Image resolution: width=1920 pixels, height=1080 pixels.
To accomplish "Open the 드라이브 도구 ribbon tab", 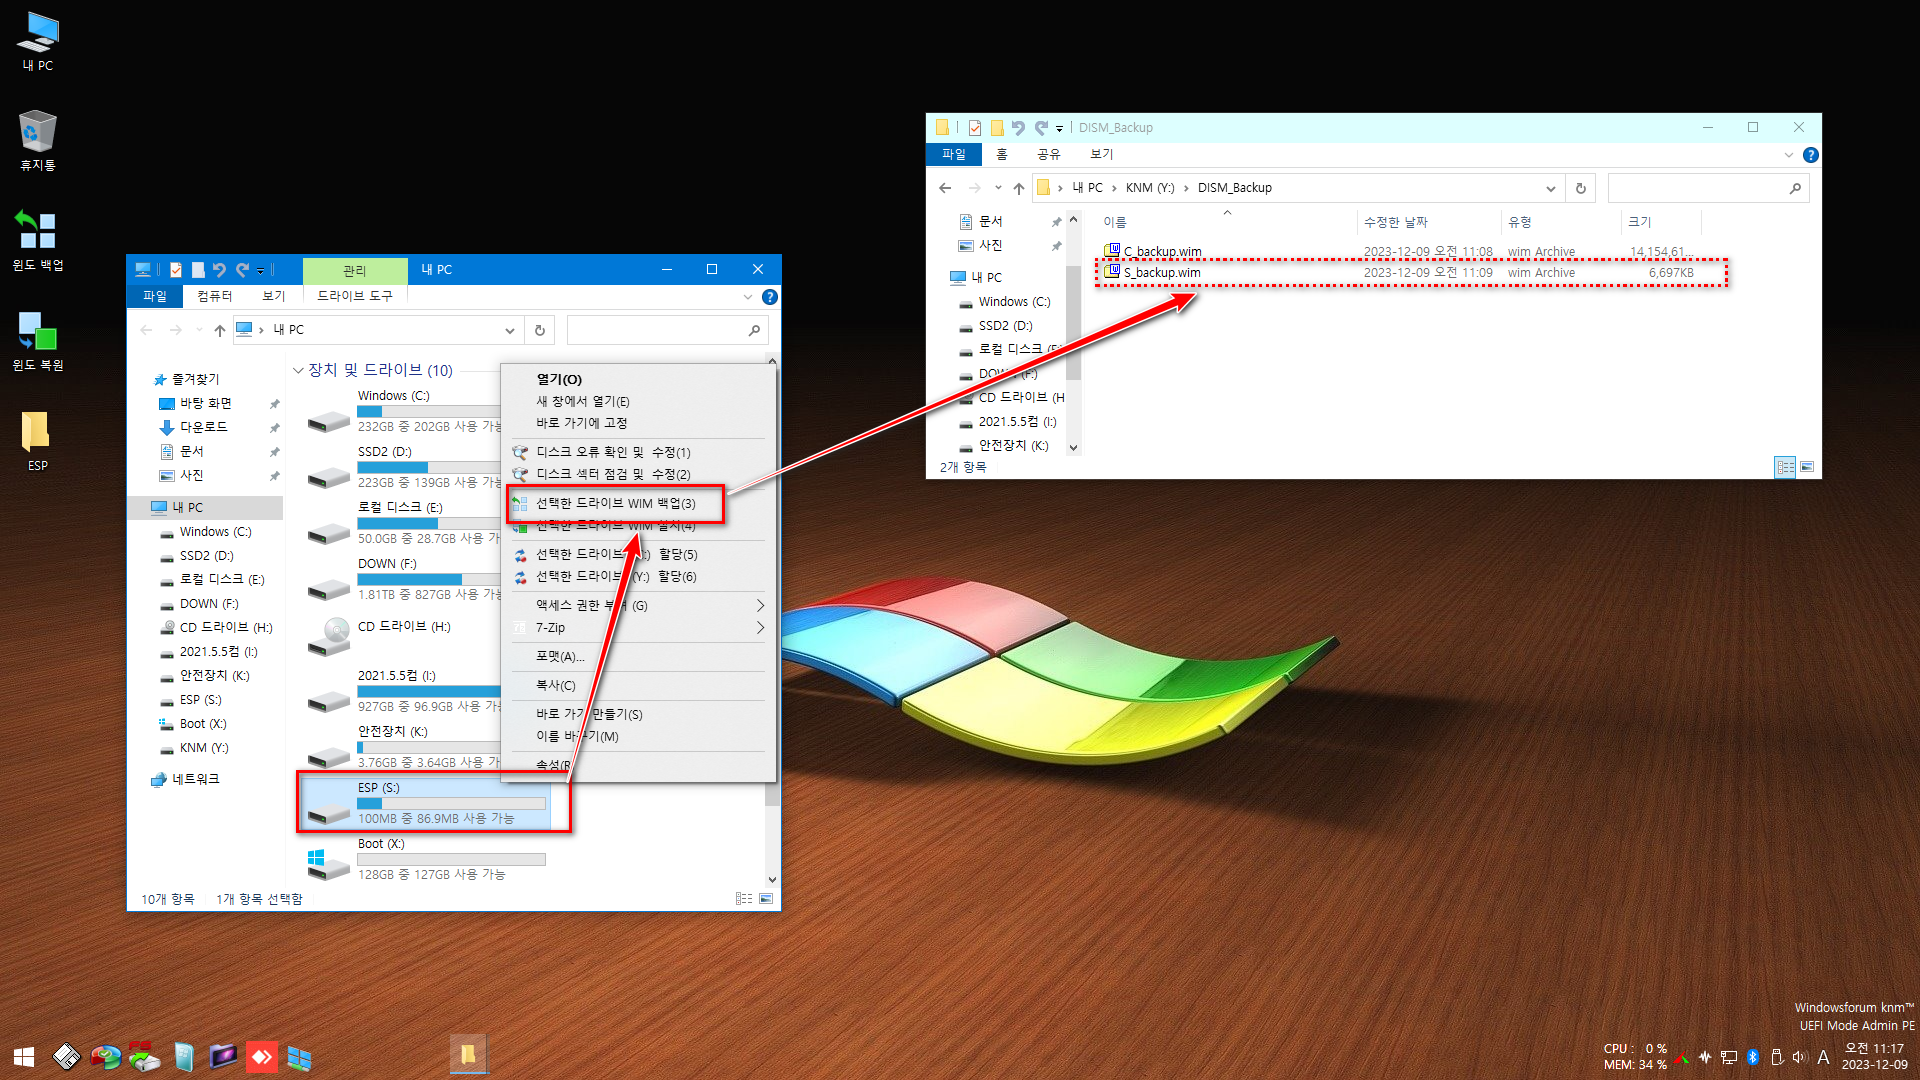I will tap(355, 297).
